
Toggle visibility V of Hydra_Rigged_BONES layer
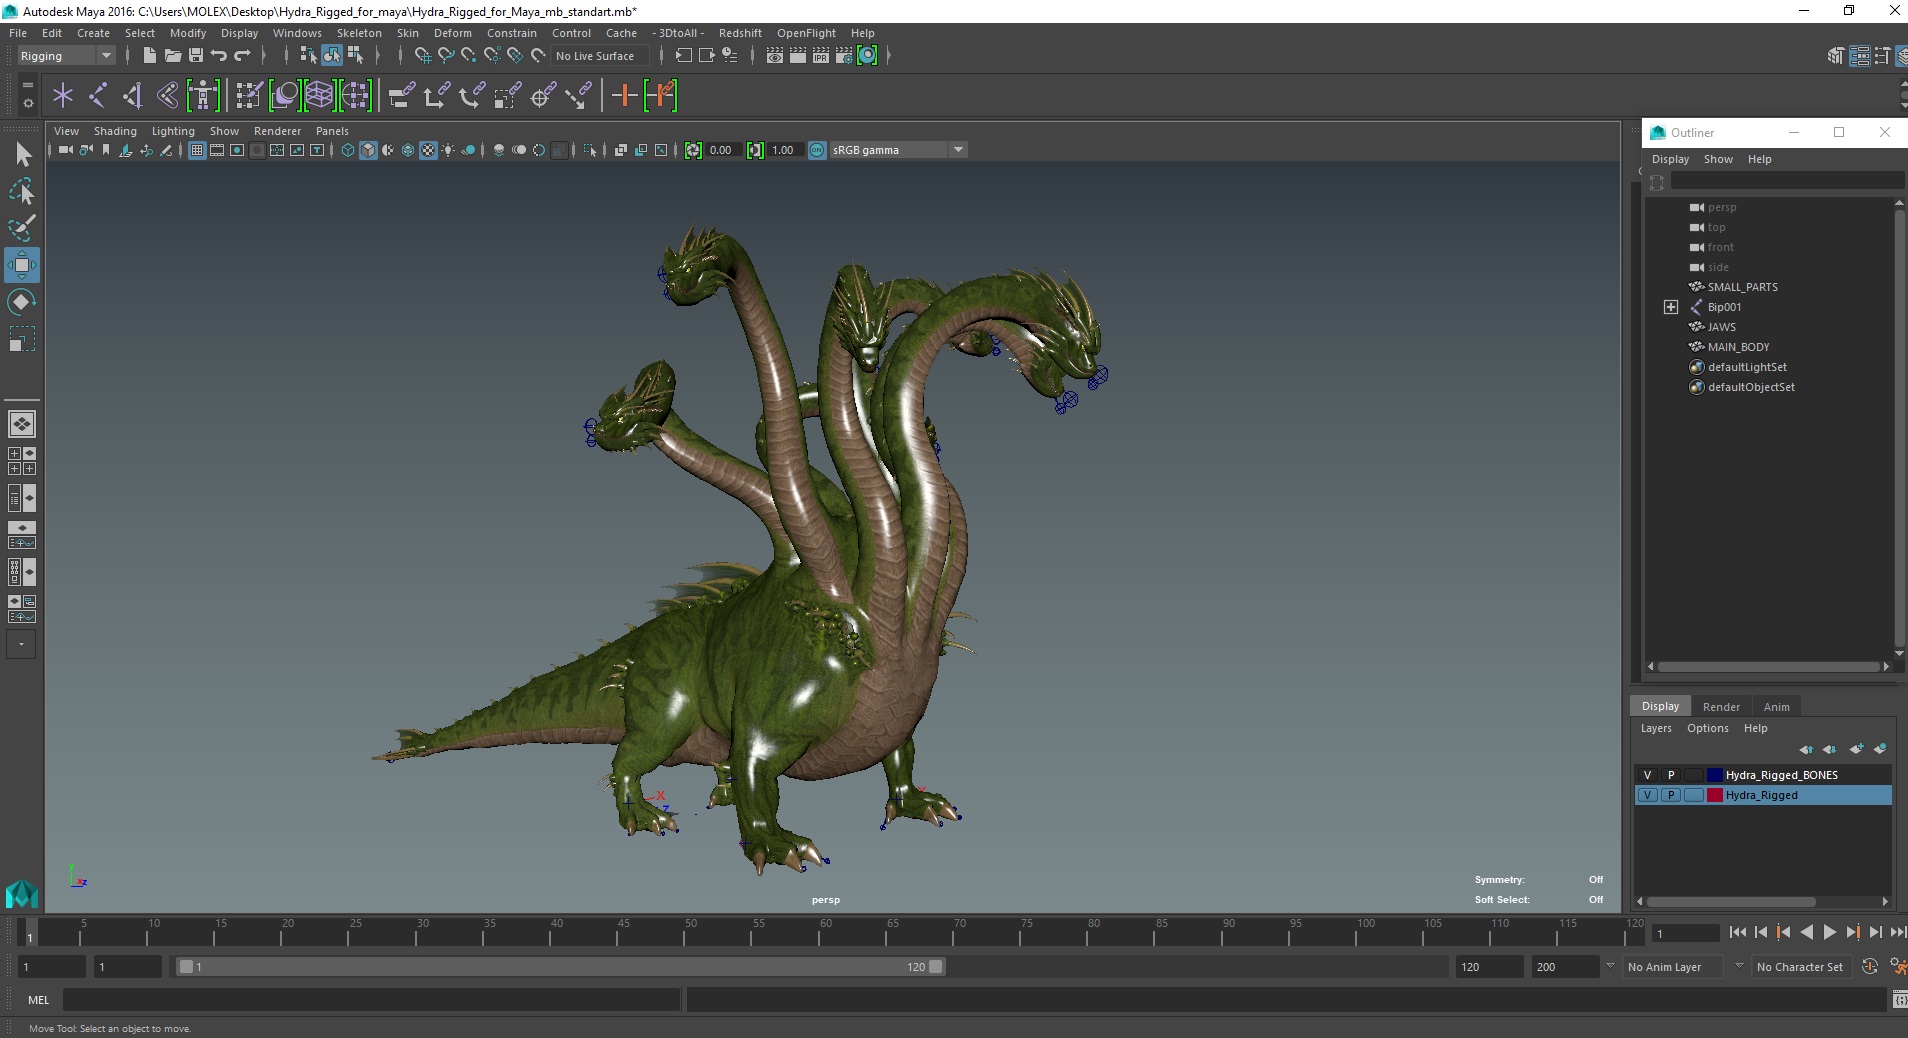[x=1647, y=775]
